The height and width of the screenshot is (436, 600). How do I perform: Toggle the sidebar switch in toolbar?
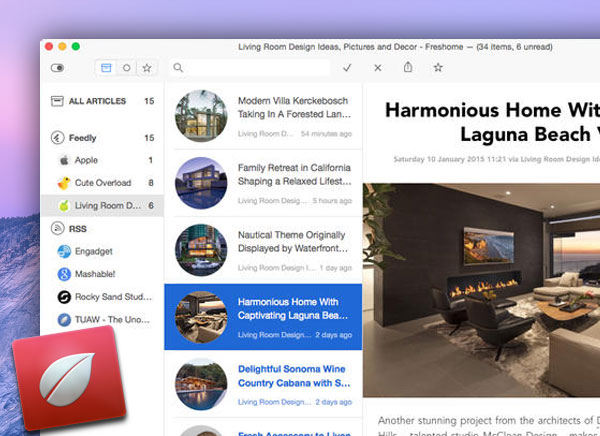(57, 68)
